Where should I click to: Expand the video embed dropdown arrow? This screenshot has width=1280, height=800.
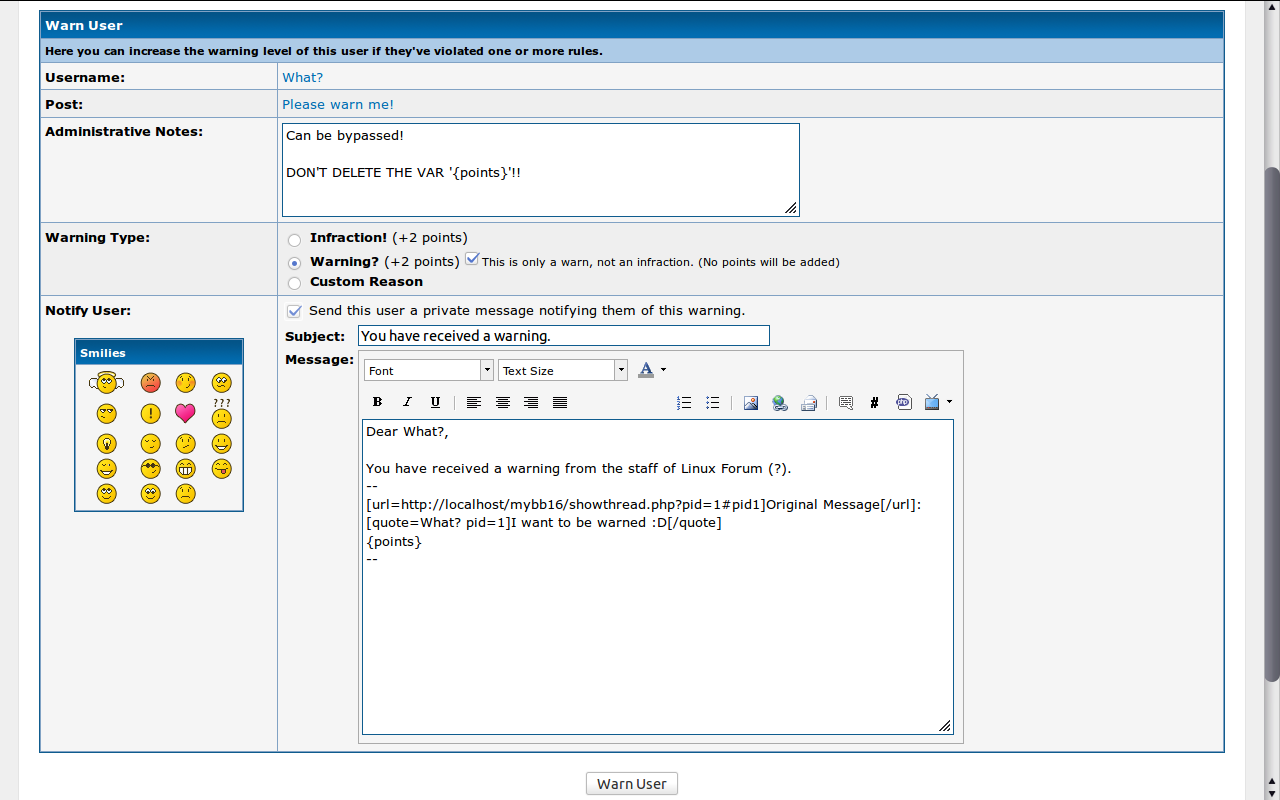coord(949,402)
